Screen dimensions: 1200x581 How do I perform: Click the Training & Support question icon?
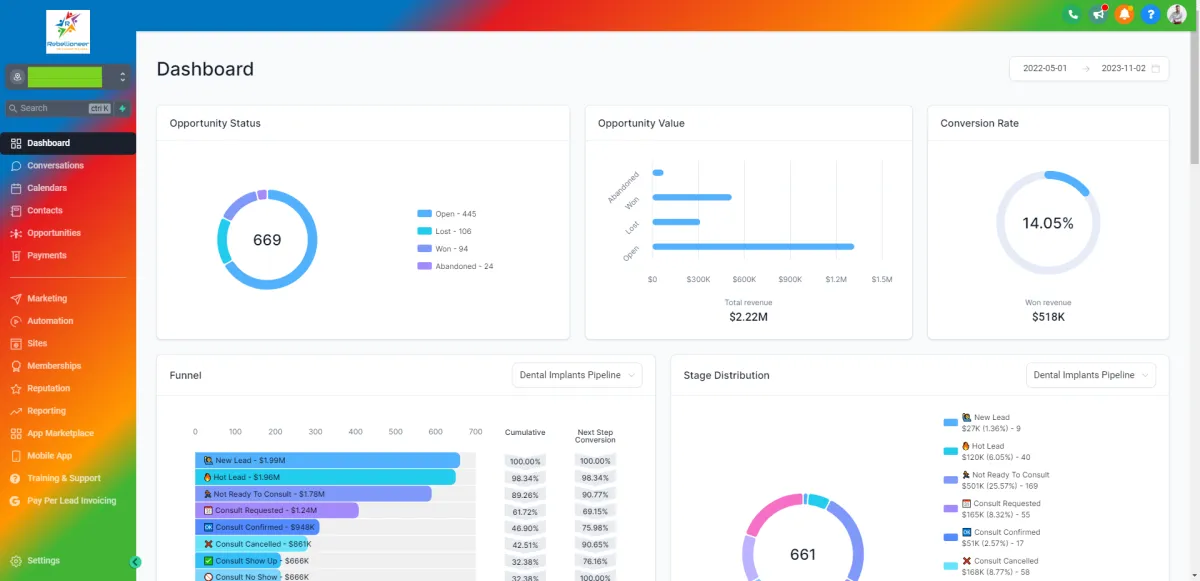pos(16,479)
